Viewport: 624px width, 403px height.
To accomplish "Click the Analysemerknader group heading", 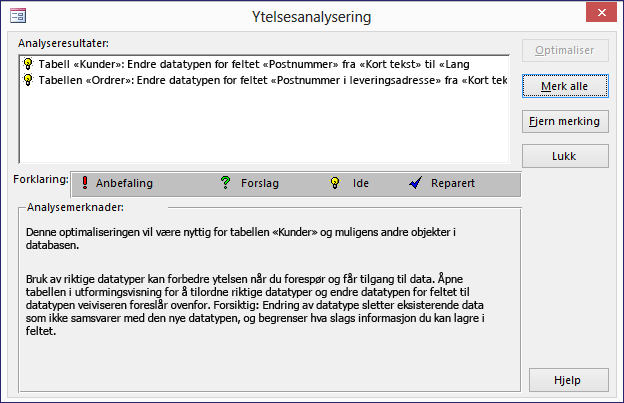I will pos(75,207).
